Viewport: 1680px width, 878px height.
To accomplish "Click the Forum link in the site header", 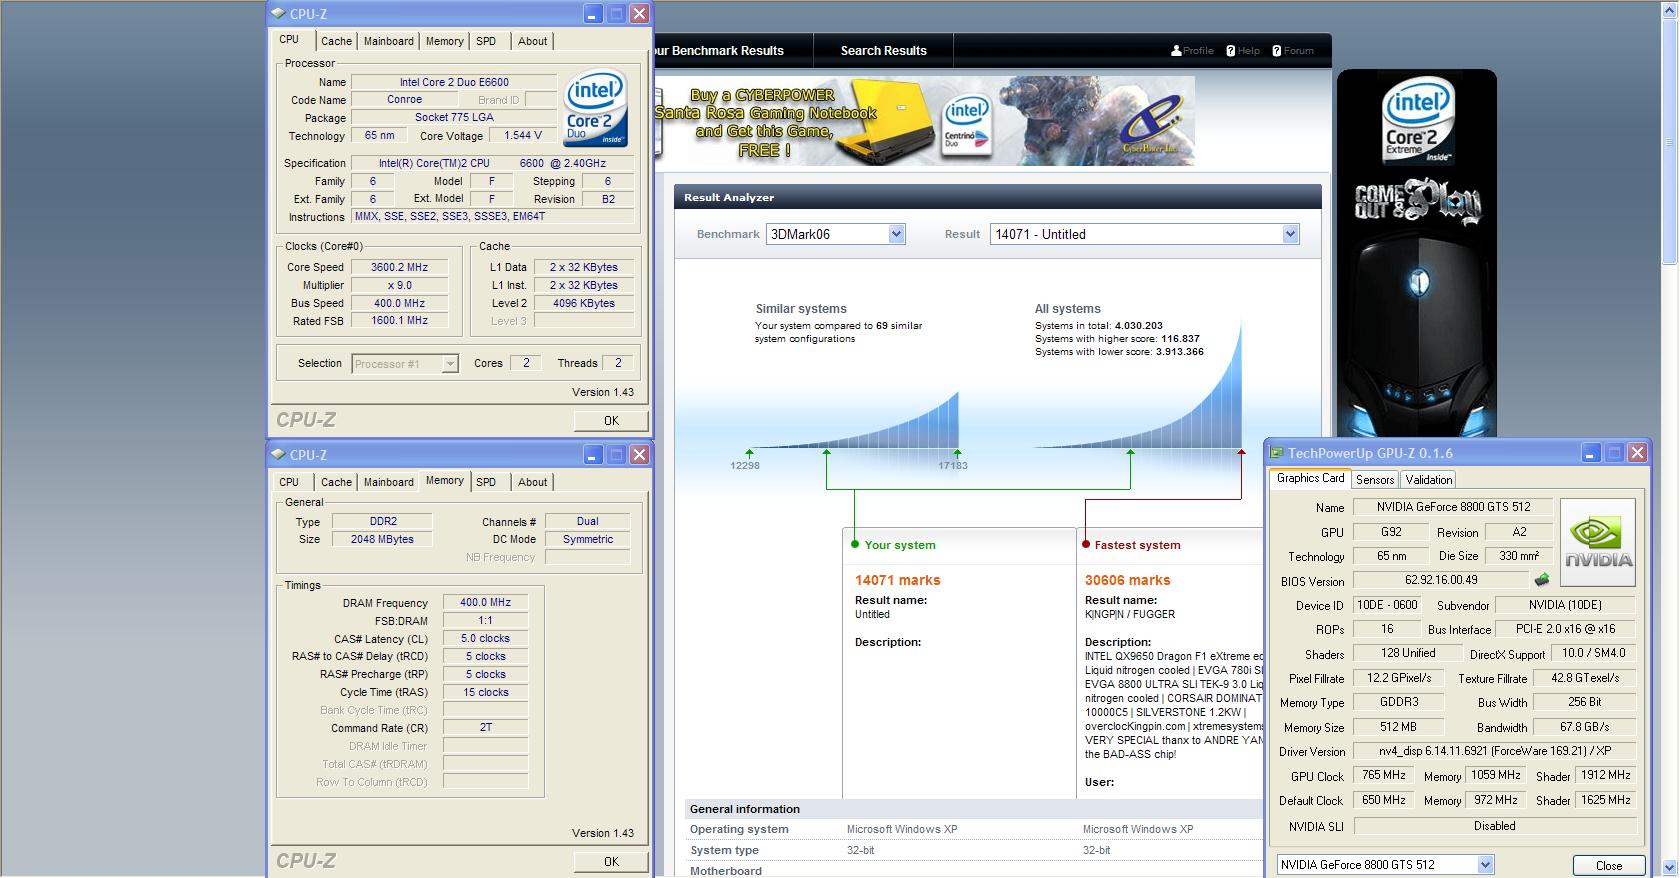I will pyautogui.click(x=1299, y=51).
